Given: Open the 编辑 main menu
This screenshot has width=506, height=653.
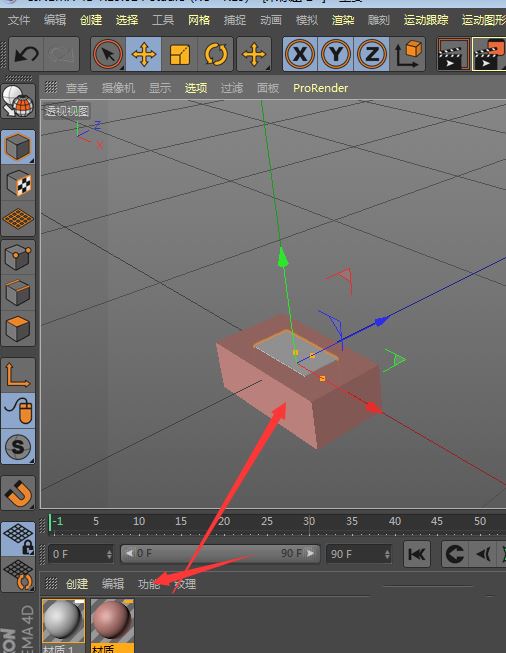Looking at the screenshot, I should pyautogui.click(x=55, y=20).
